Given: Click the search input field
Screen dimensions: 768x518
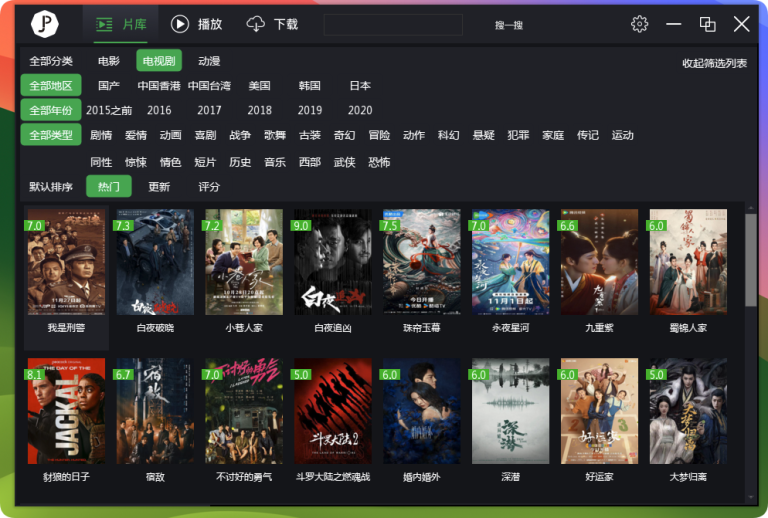Looking at the screenshot, I should 393,24.
